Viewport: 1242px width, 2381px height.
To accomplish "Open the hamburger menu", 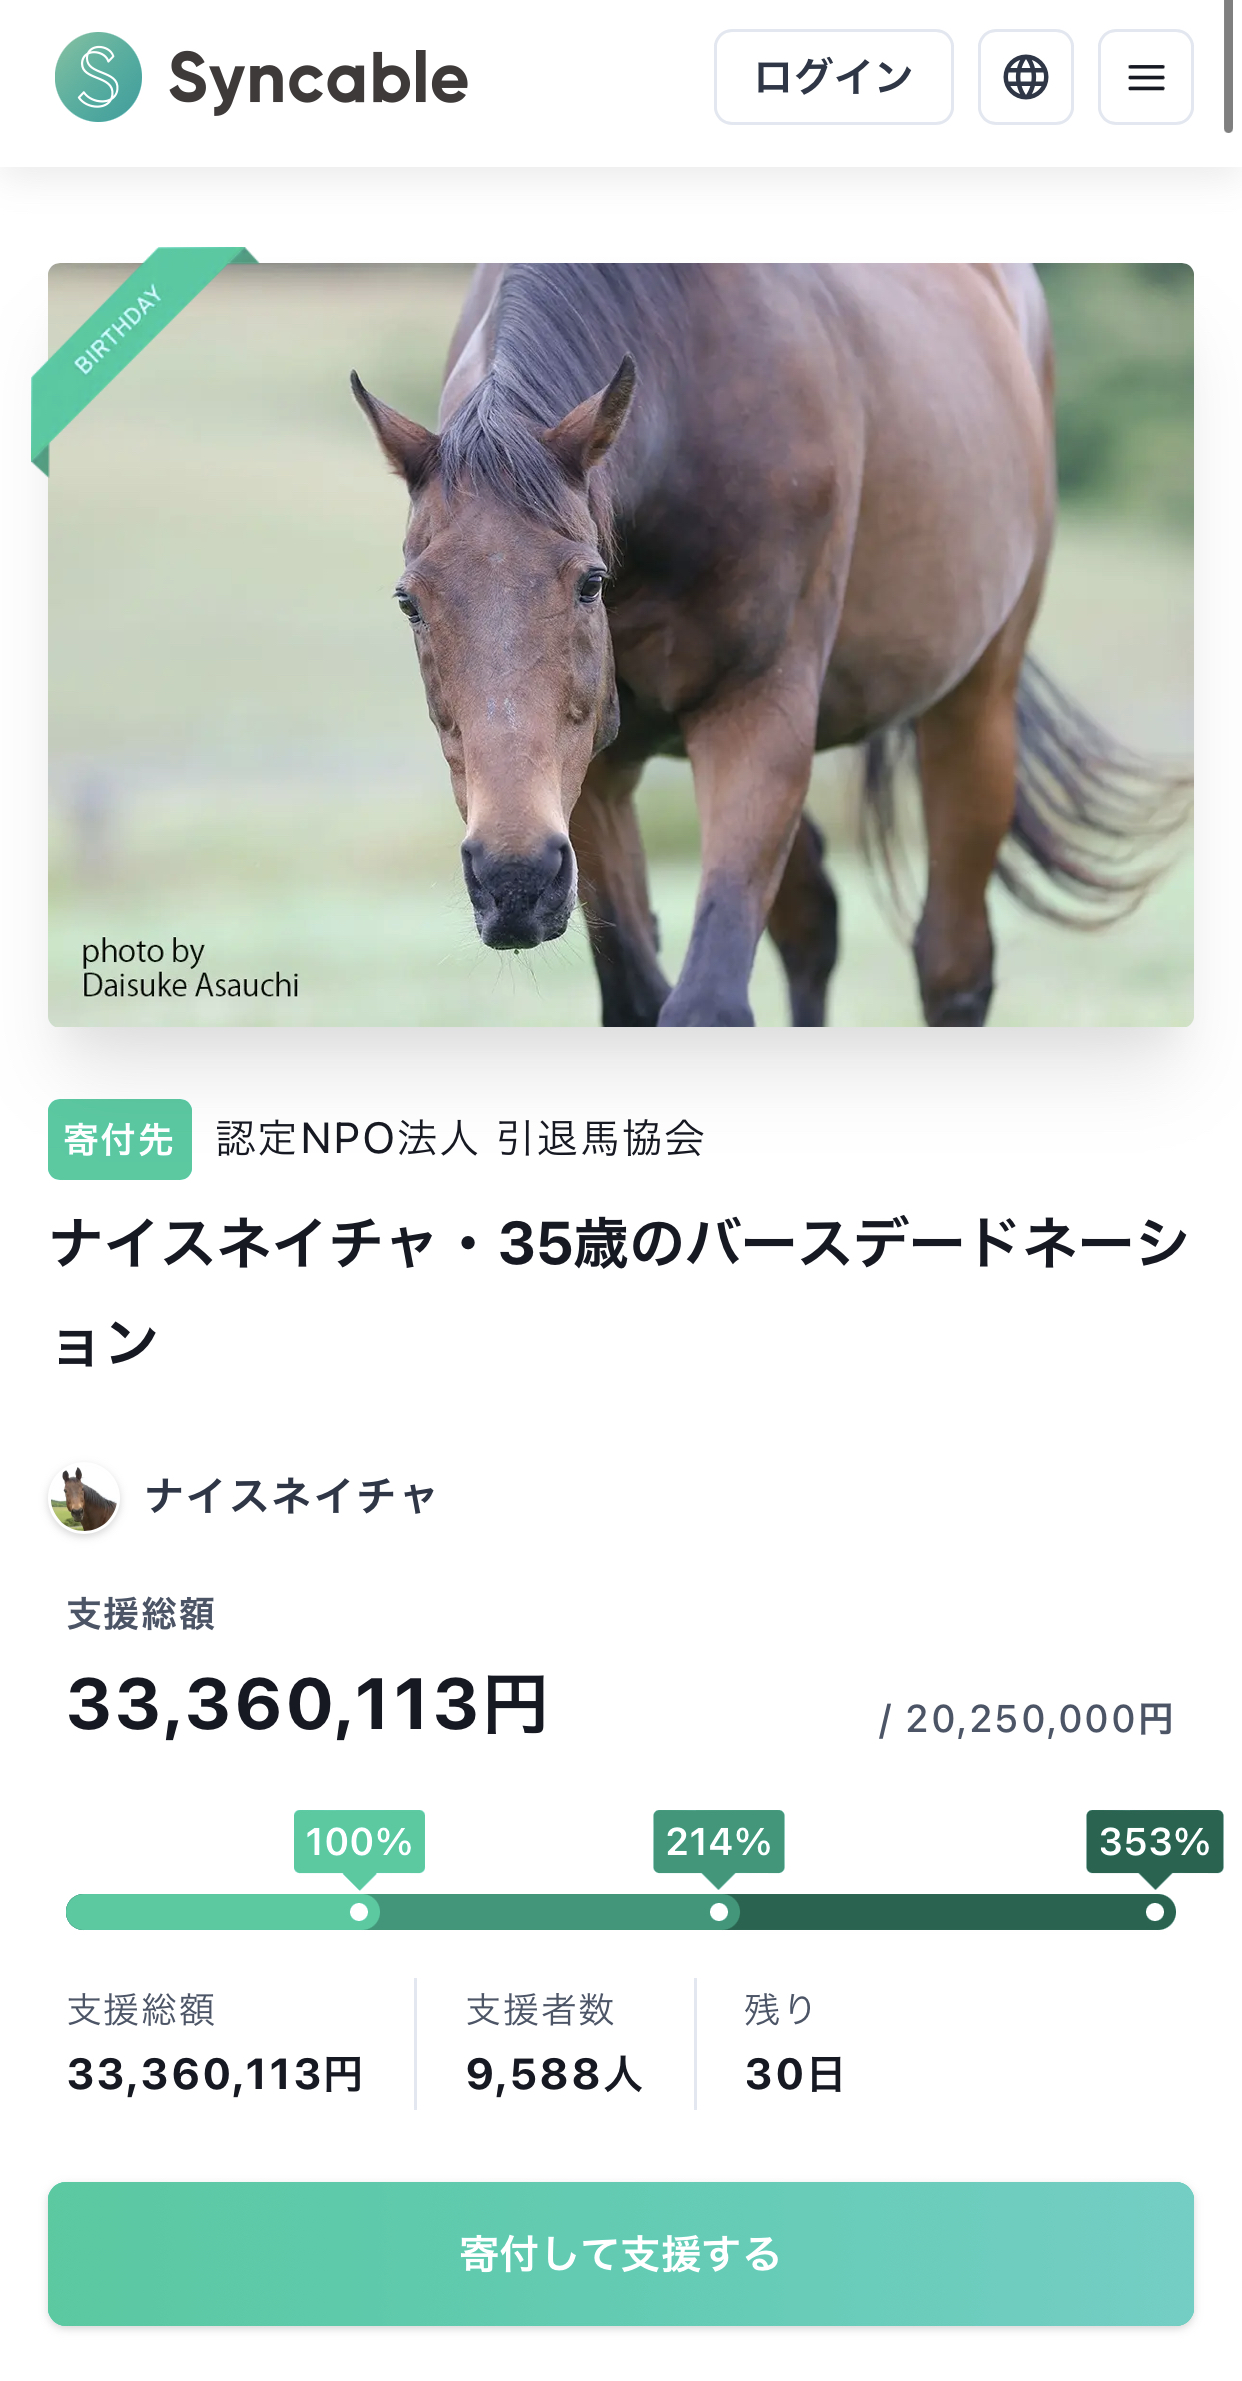I will [x=1145, y=77].
